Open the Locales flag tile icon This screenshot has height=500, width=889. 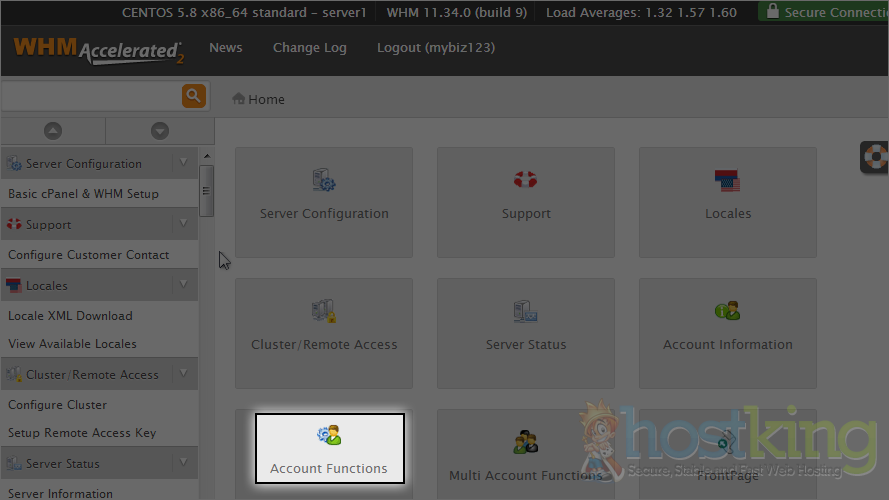pyautogui.click(x=727, y=181)
